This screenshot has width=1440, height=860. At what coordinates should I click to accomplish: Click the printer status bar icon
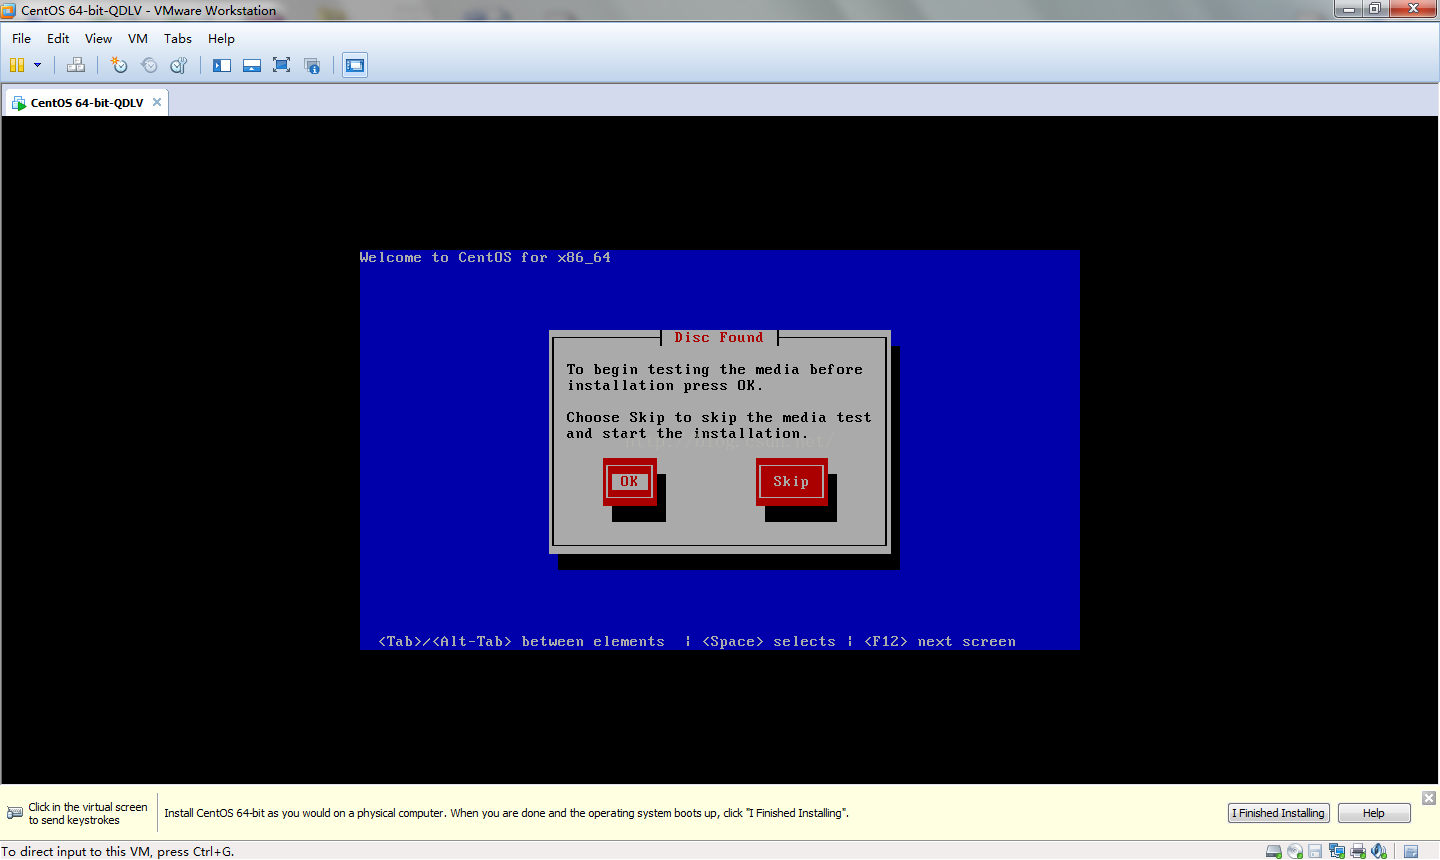[1358, 852]
